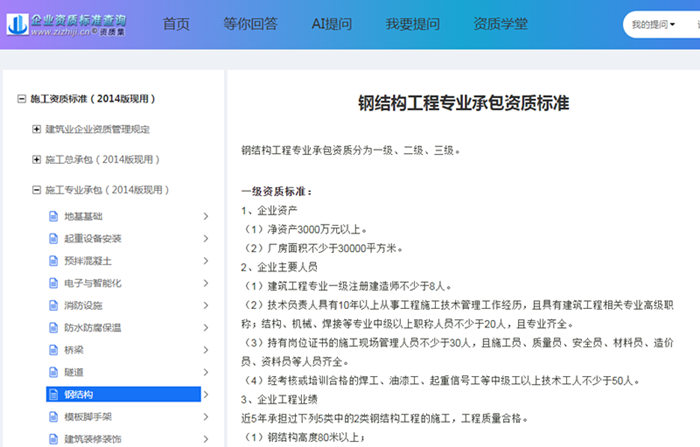Click the heading 钢结构工程专业承包资质标准

click(x=463, y=103)
